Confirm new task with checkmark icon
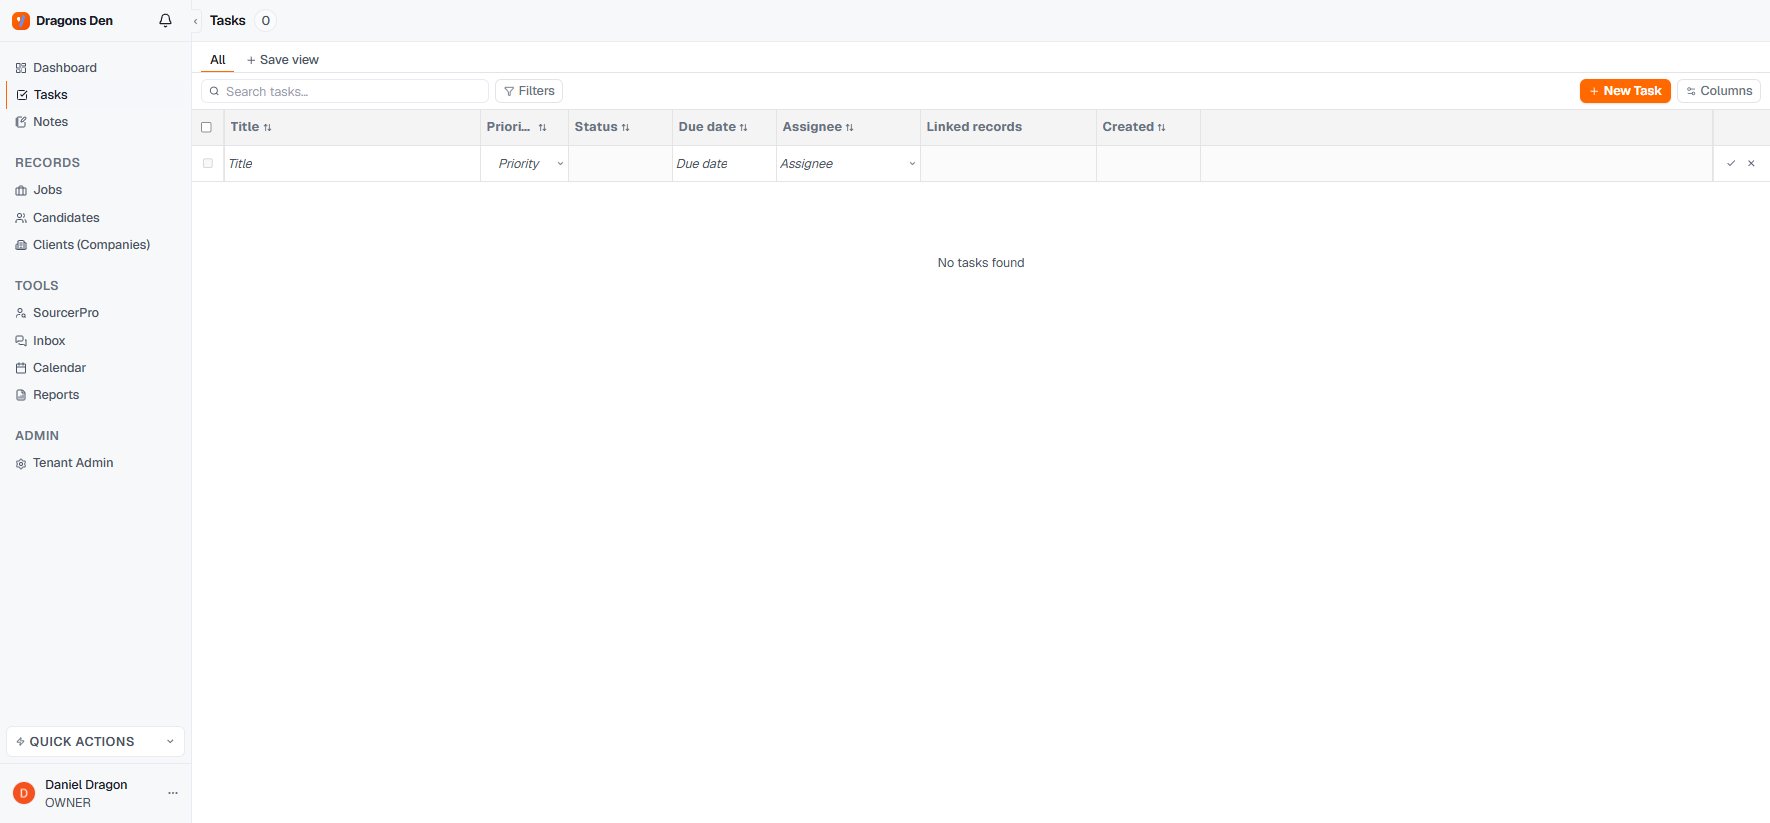This screenshot has height=823, width=1770. click(1731, 163)
